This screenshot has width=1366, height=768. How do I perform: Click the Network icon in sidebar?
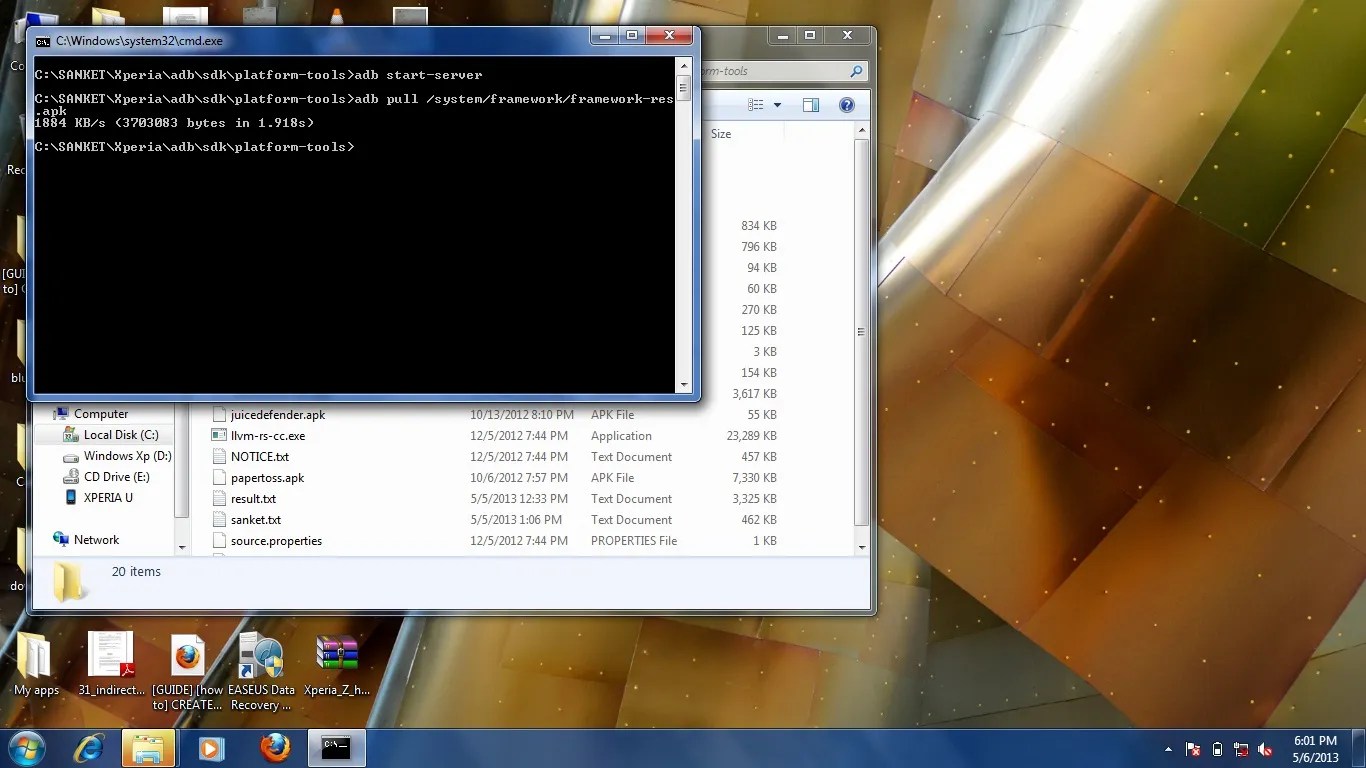pos(60,540)
